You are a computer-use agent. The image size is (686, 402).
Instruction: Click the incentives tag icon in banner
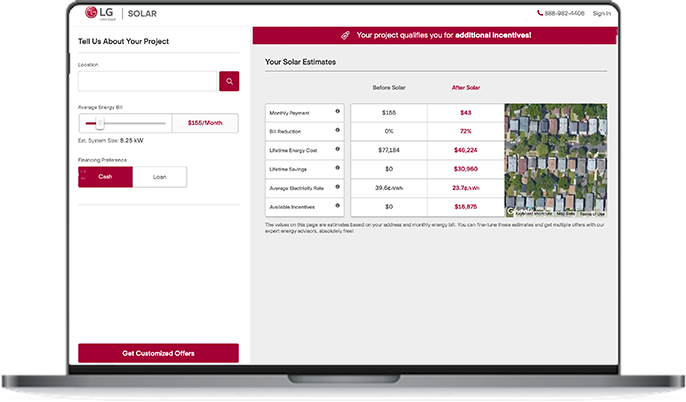(x=345, y=35)
